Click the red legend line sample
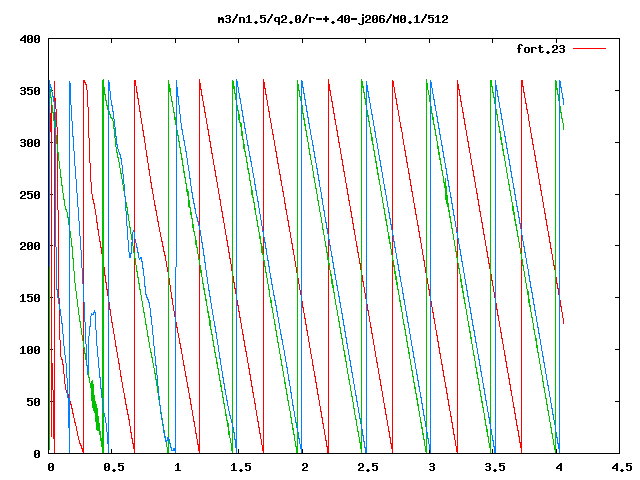 point(589,49)
